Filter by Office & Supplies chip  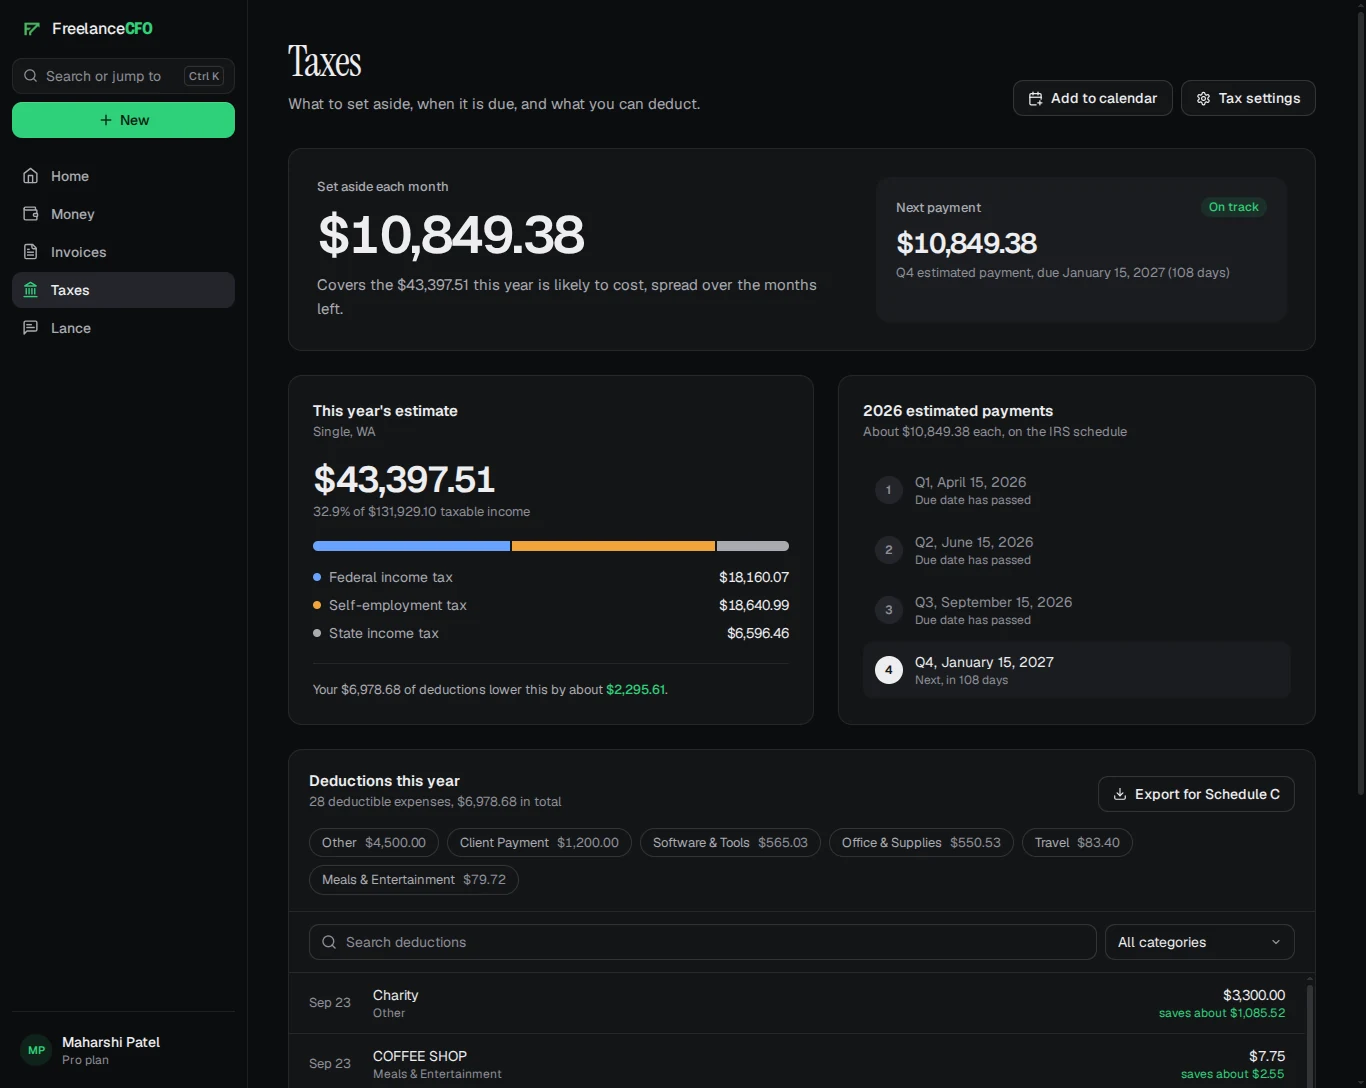click(921, 843)
